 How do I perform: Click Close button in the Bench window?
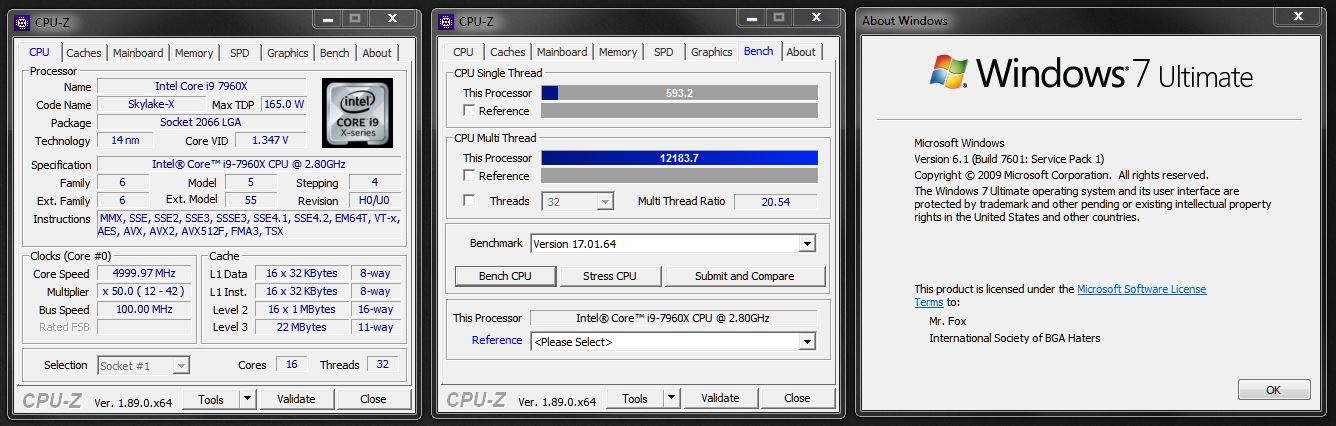797,399
